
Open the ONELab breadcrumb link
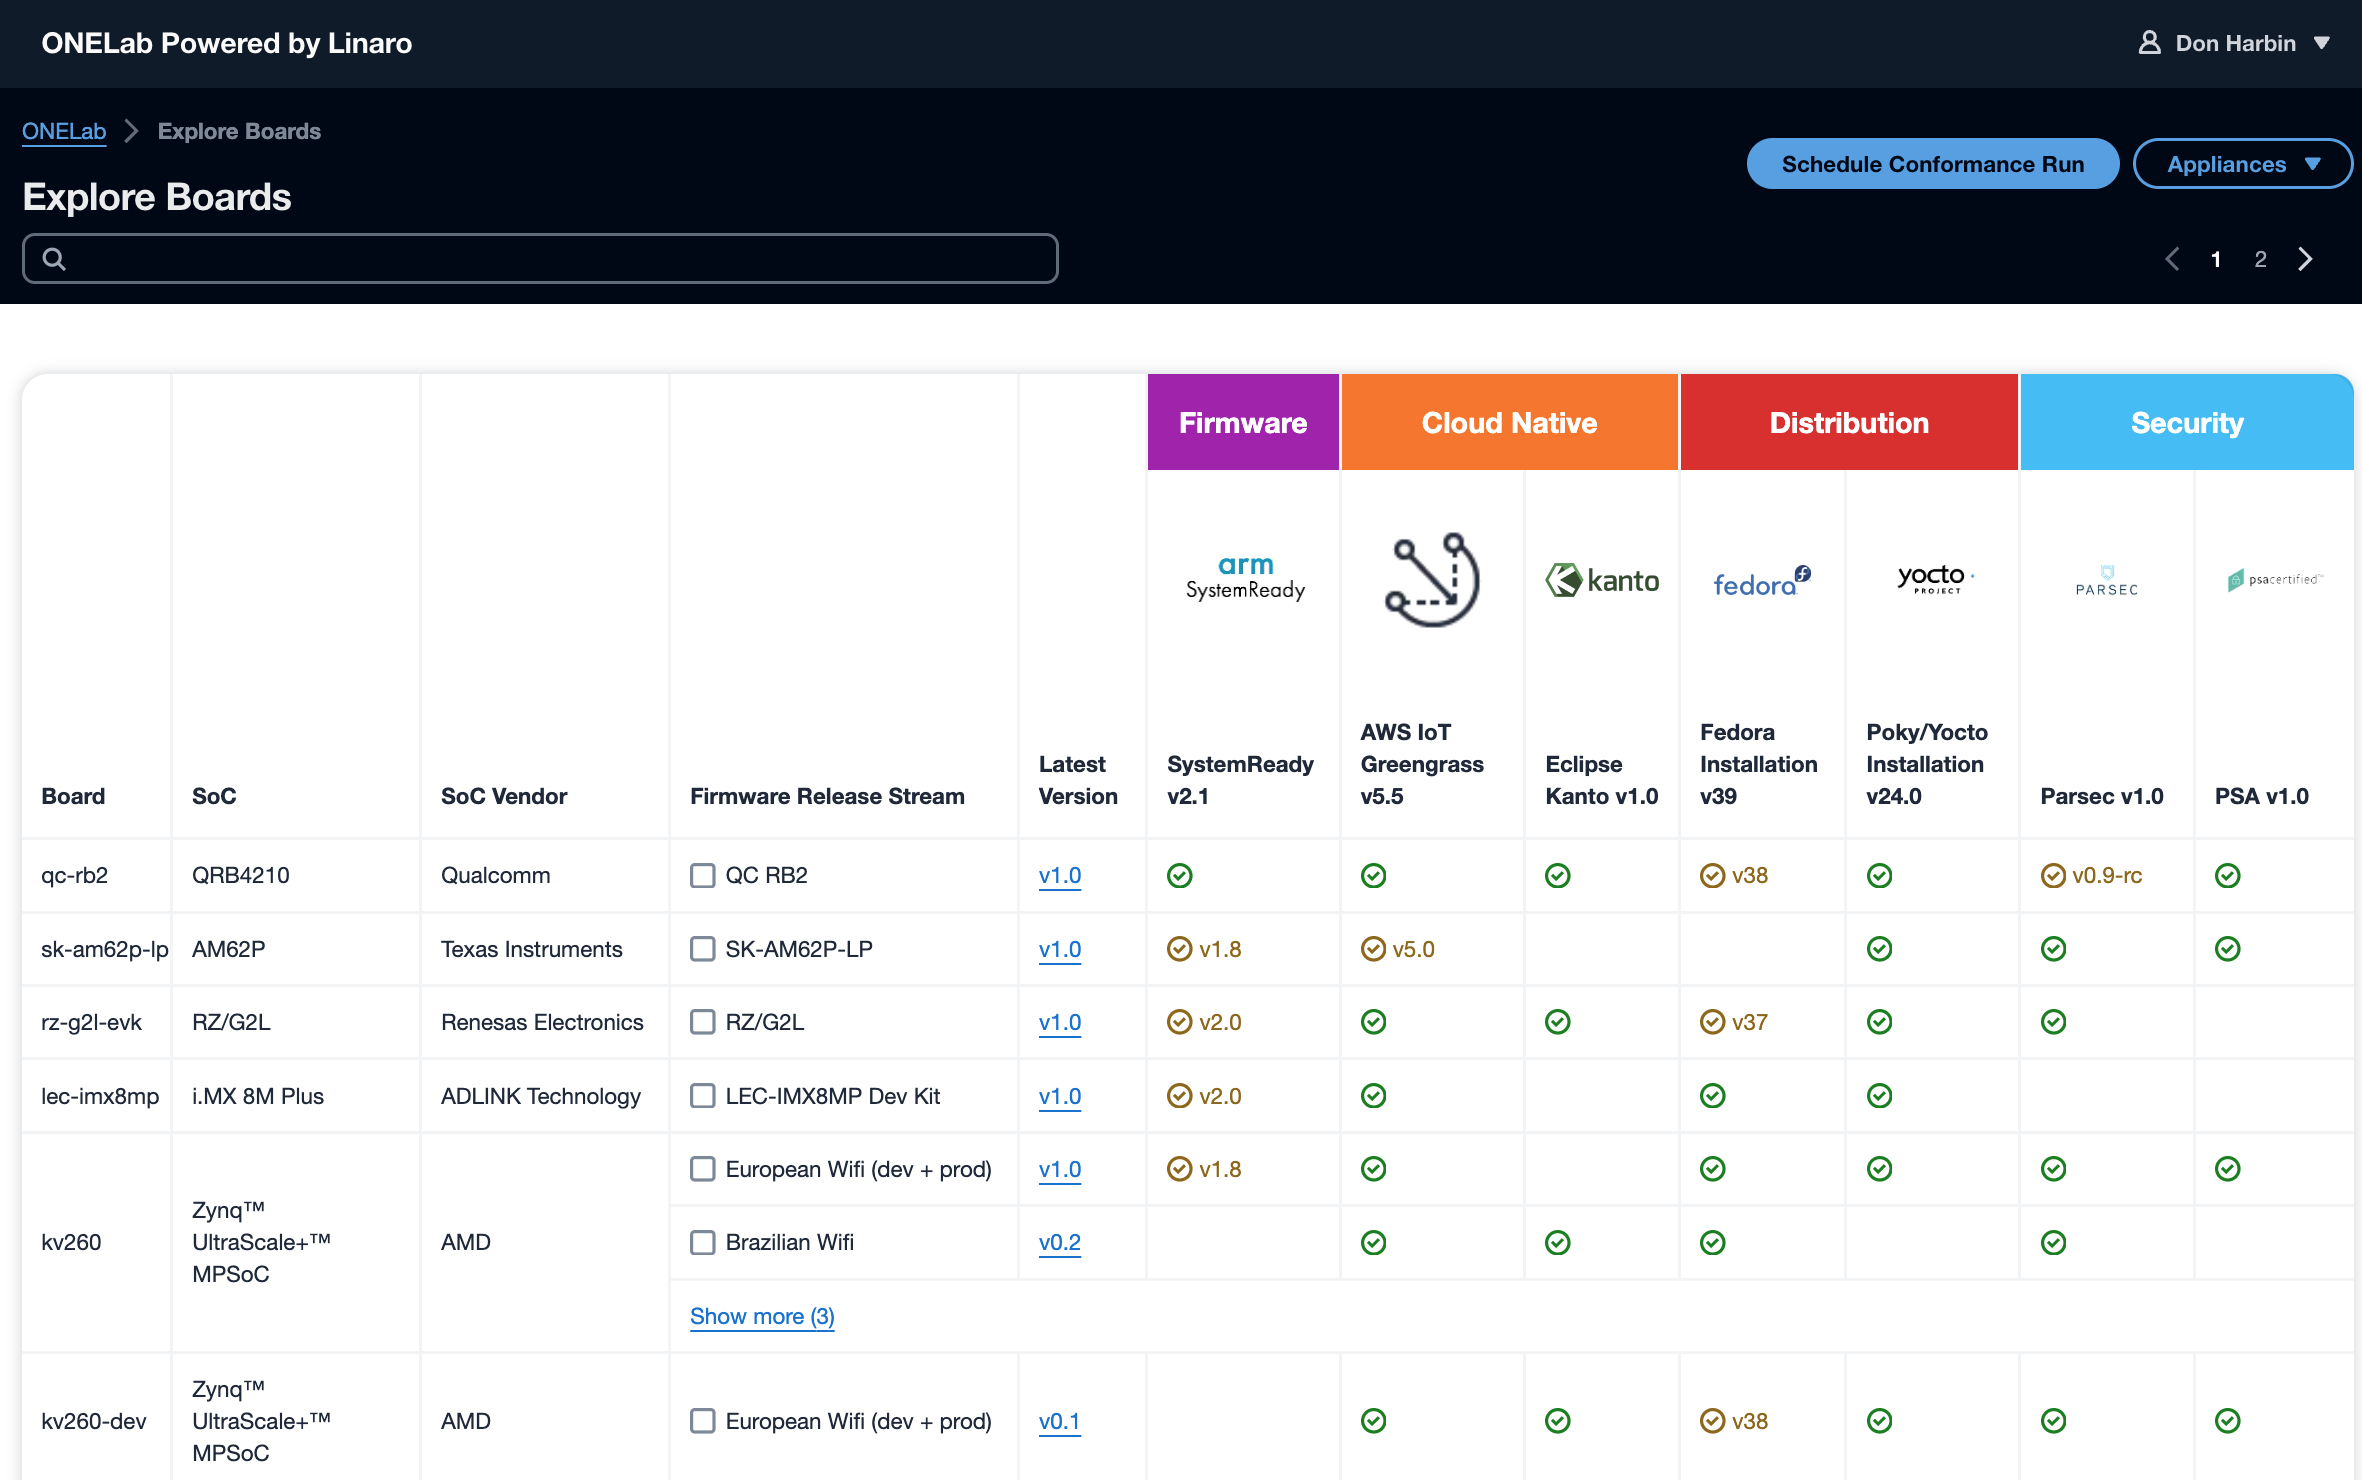64,132
